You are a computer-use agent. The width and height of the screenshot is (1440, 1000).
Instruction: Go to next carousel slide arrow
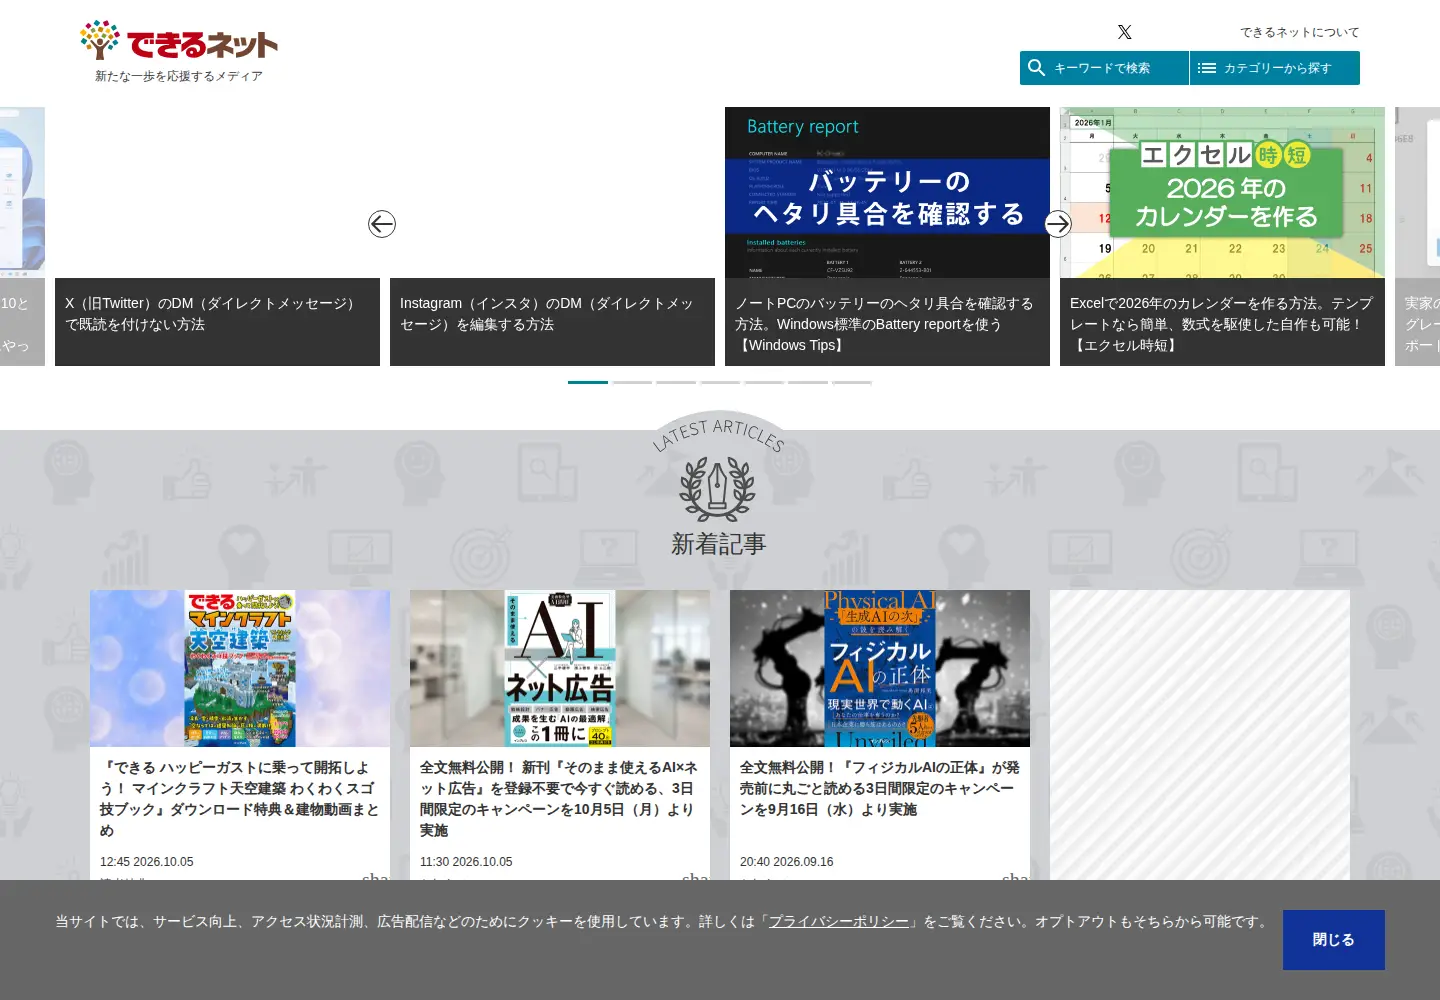(x=1058, y=224)
